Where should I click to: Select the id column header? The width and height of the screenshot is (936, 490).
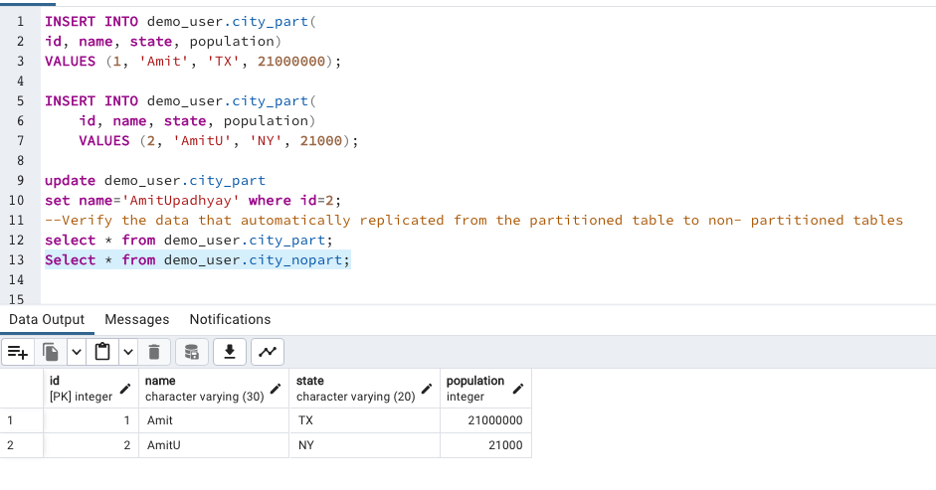(x=91, y=389)
